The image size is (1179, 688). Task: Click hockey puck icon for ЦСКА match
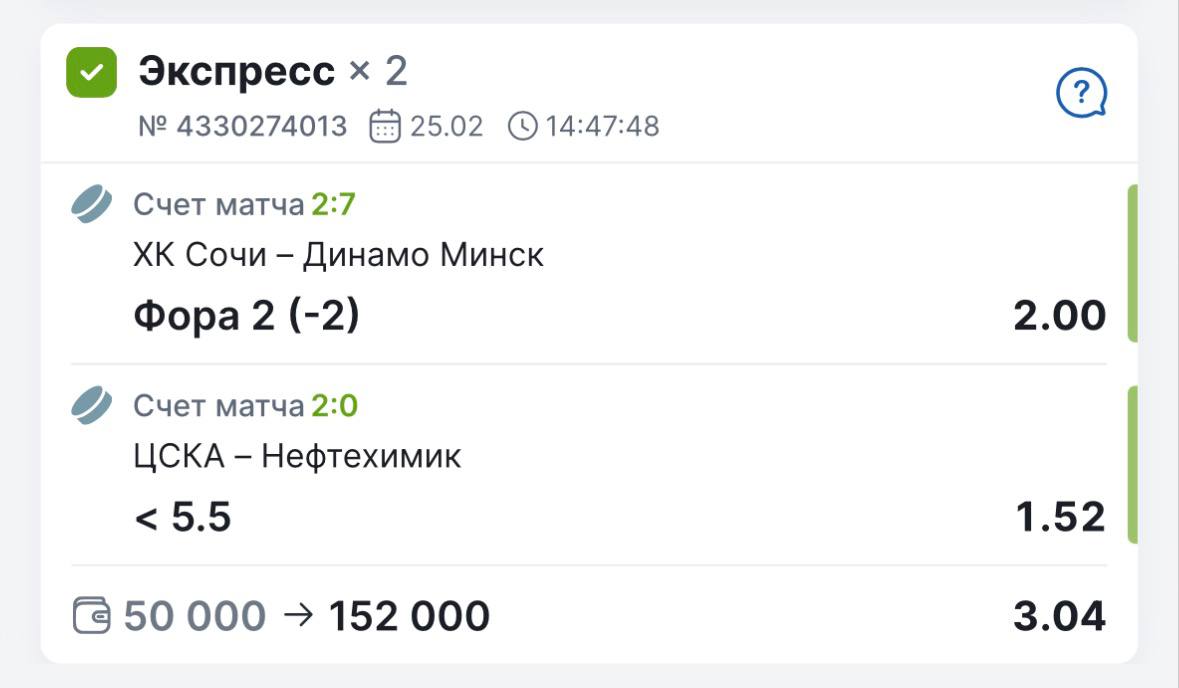click(92, 406)
